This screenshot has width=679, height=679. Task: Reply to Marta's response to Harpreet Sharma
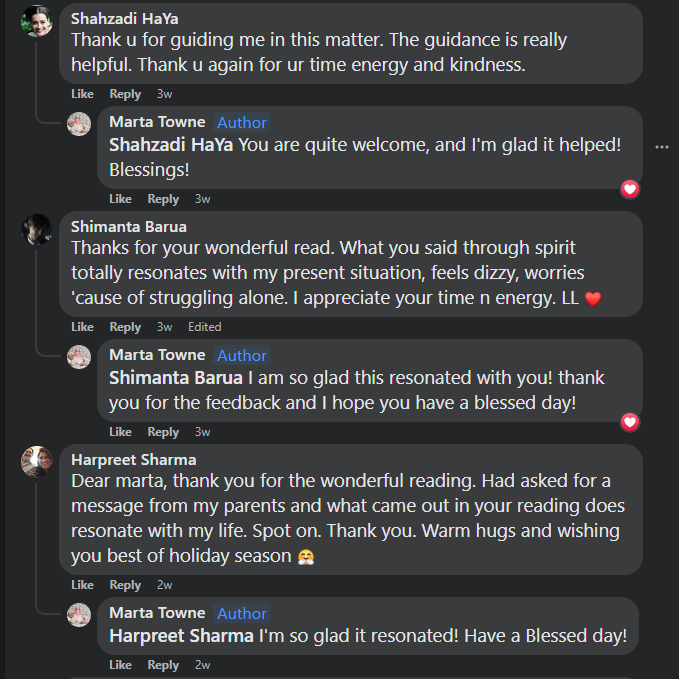click(x=163, y=665)
